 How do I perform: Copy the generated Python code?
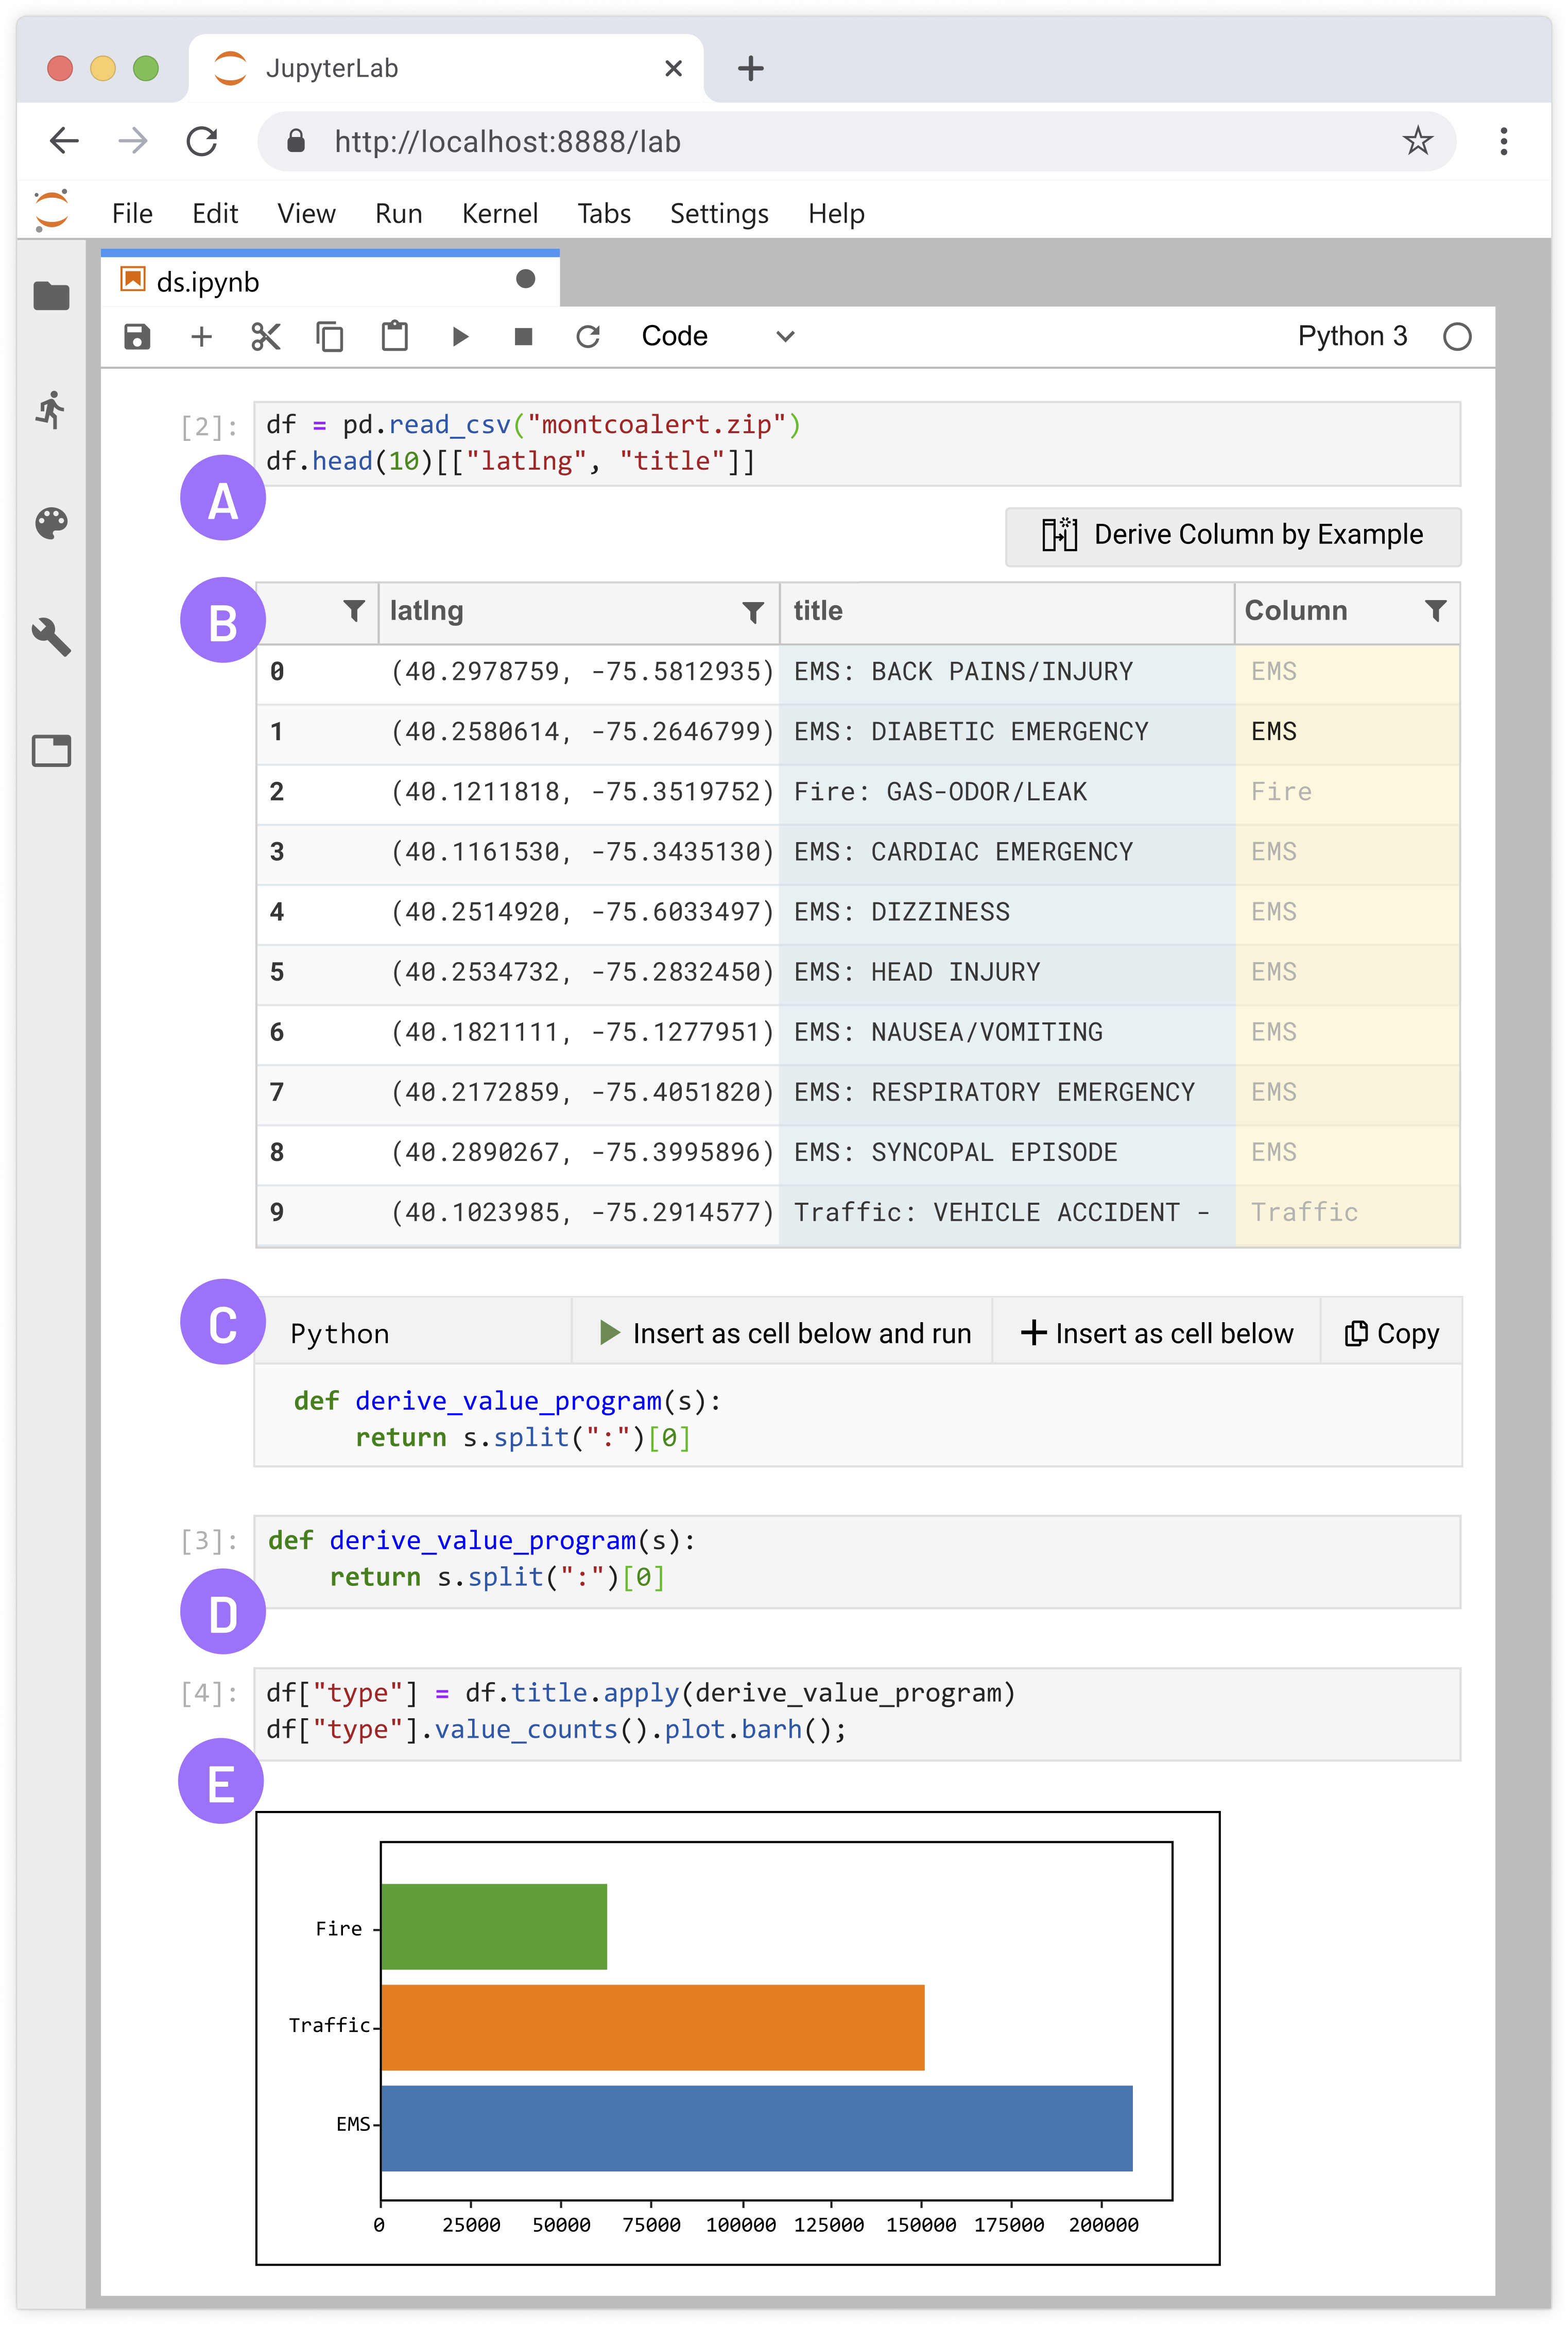tap(1392, 1333)
